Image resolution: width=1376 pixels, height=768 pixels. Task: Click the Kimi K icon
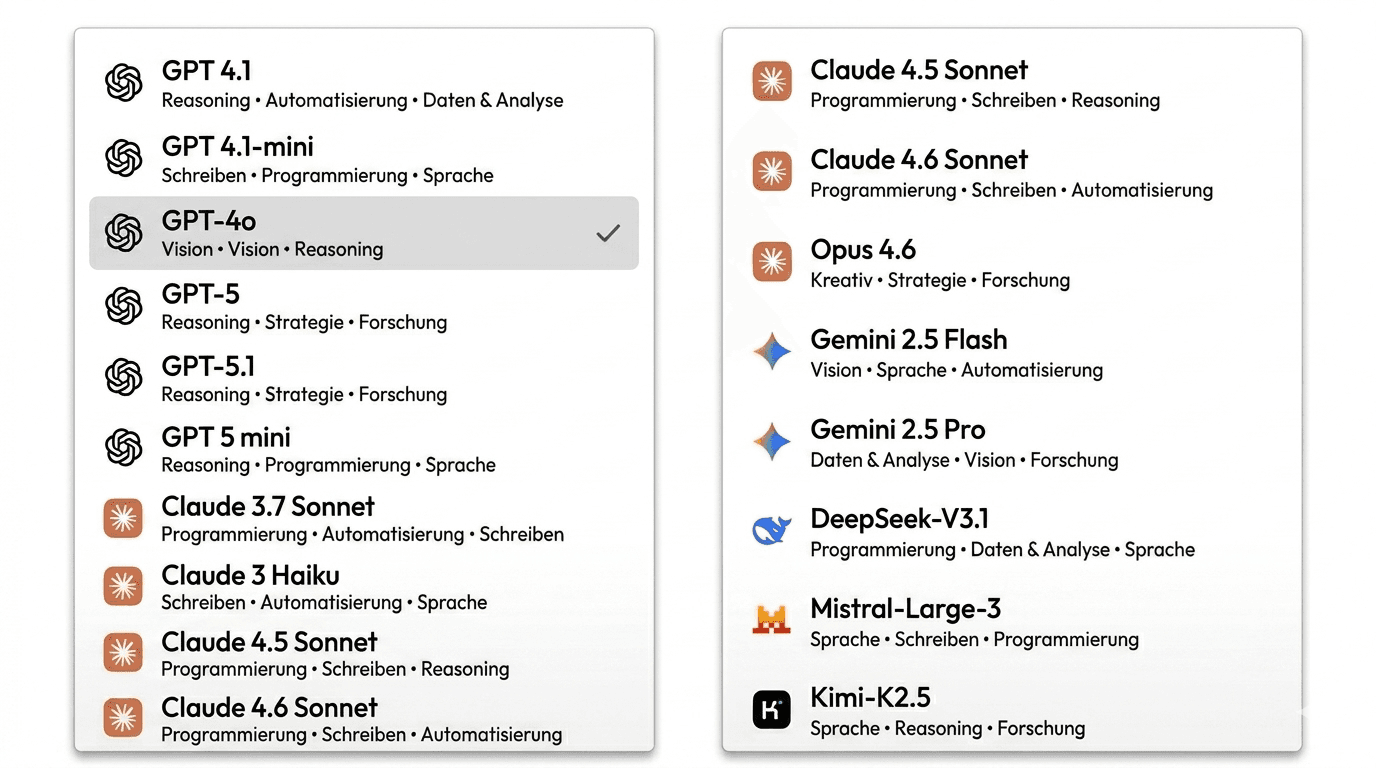(772, 711)
